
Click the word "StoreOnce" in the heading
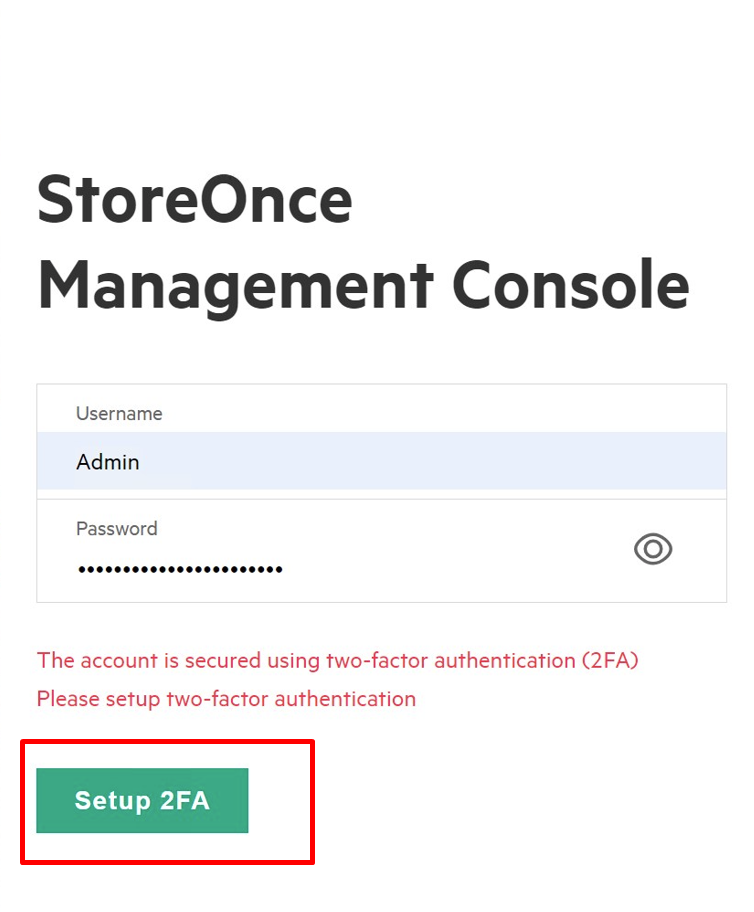point(195,200)
